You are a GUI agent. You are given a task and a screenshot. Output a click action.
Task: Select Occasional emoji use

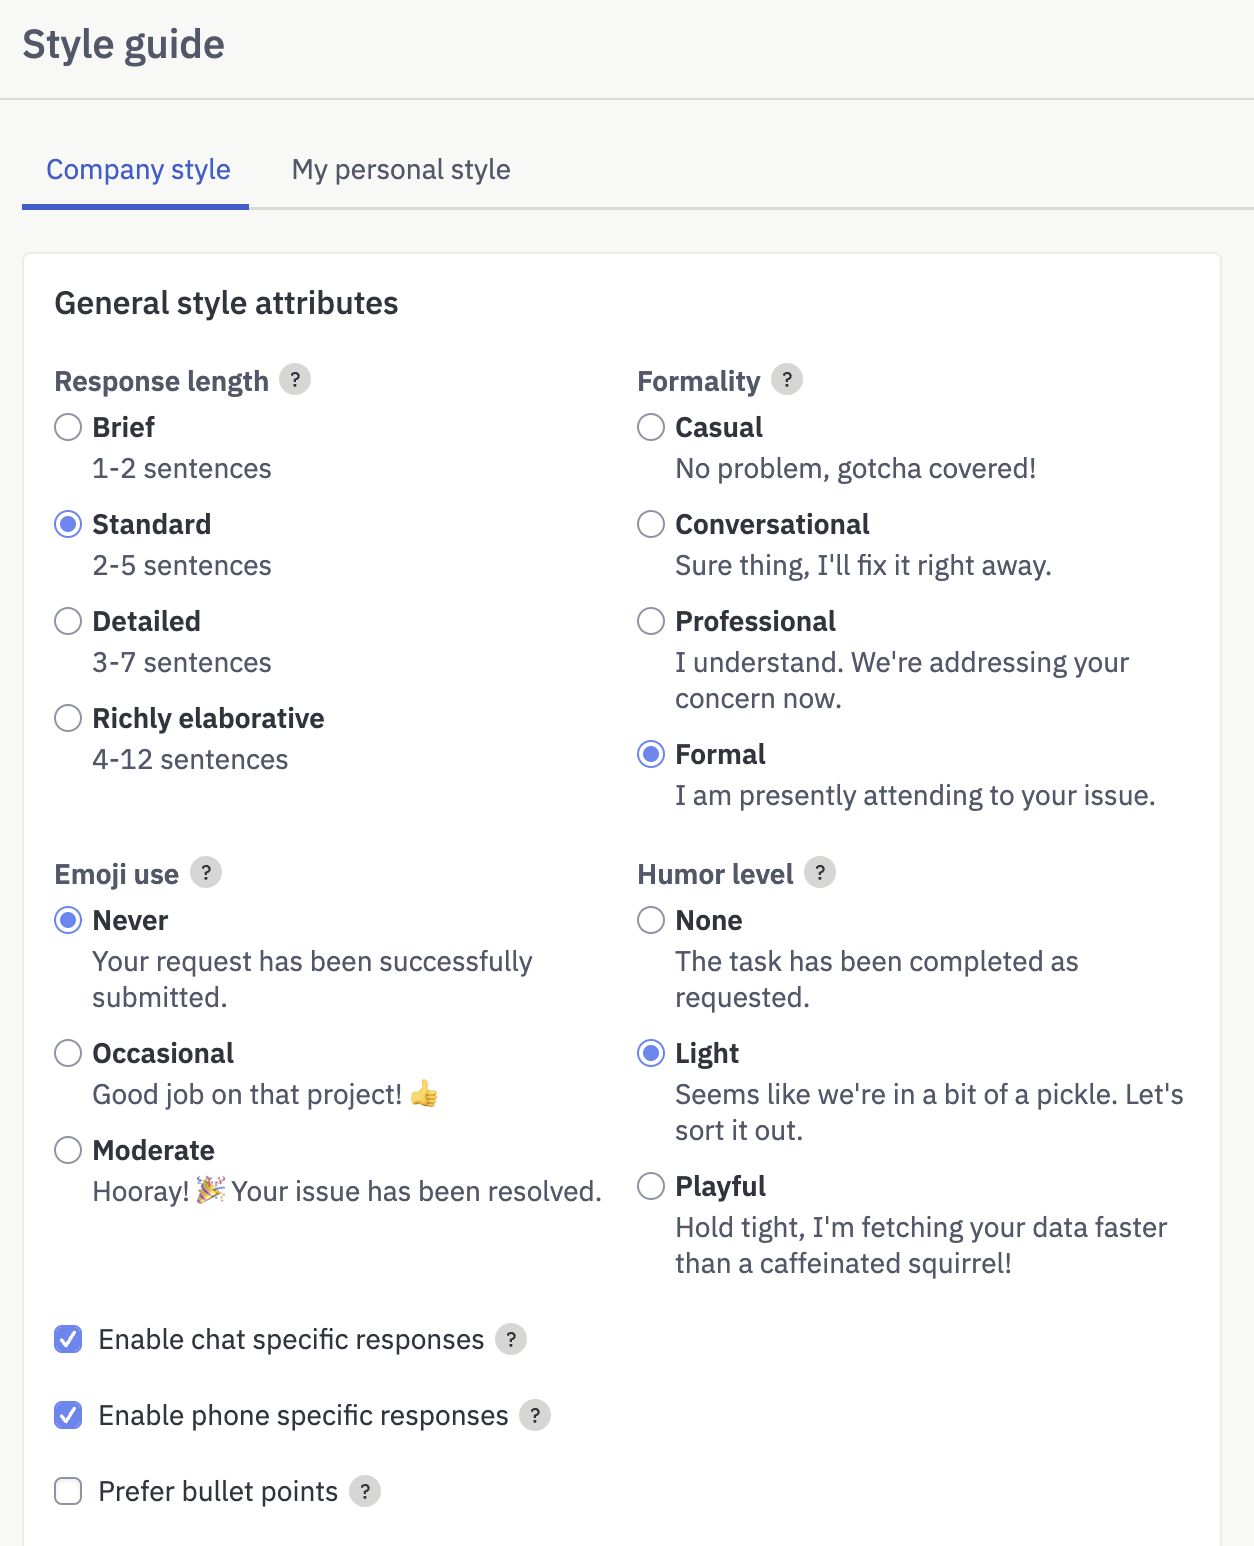click(x=68, y=1053)
